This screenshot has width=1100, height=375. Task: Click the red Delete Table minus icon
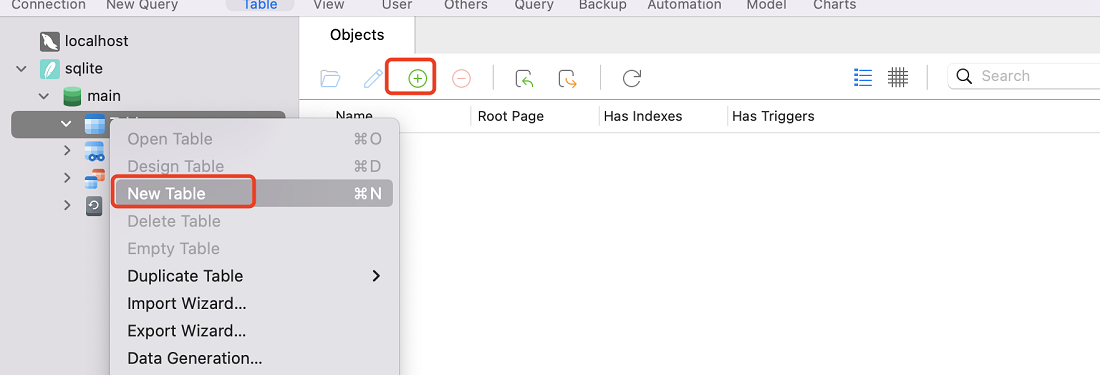[x=461, y=79]
